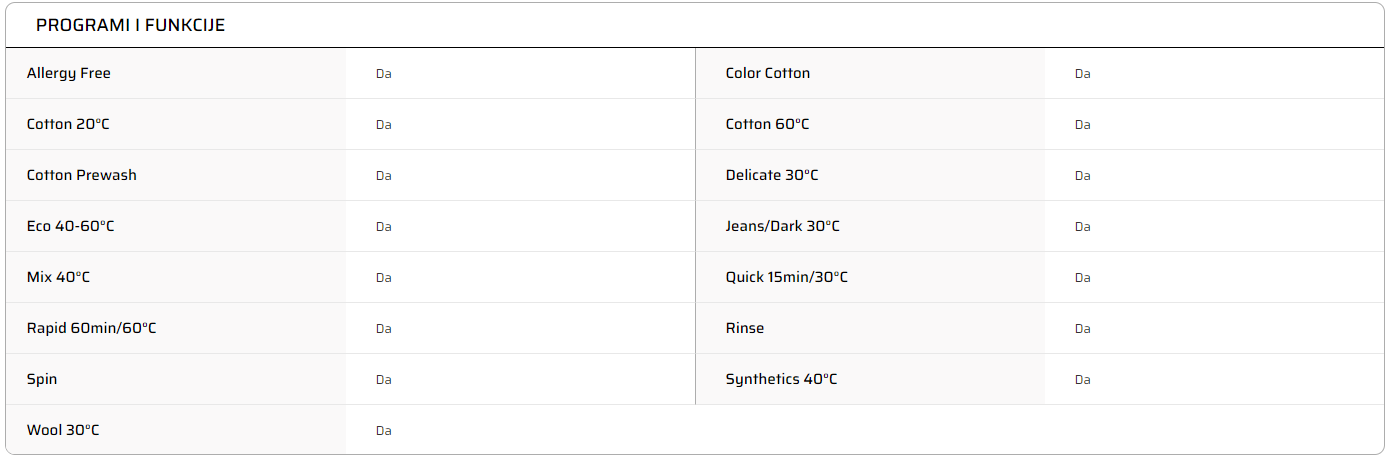Image resolution: width=1389 pixels, height=459 pixels.
Task: Select the Allergy Free row label
Action: pyautogui.click(x=69, y=73)
